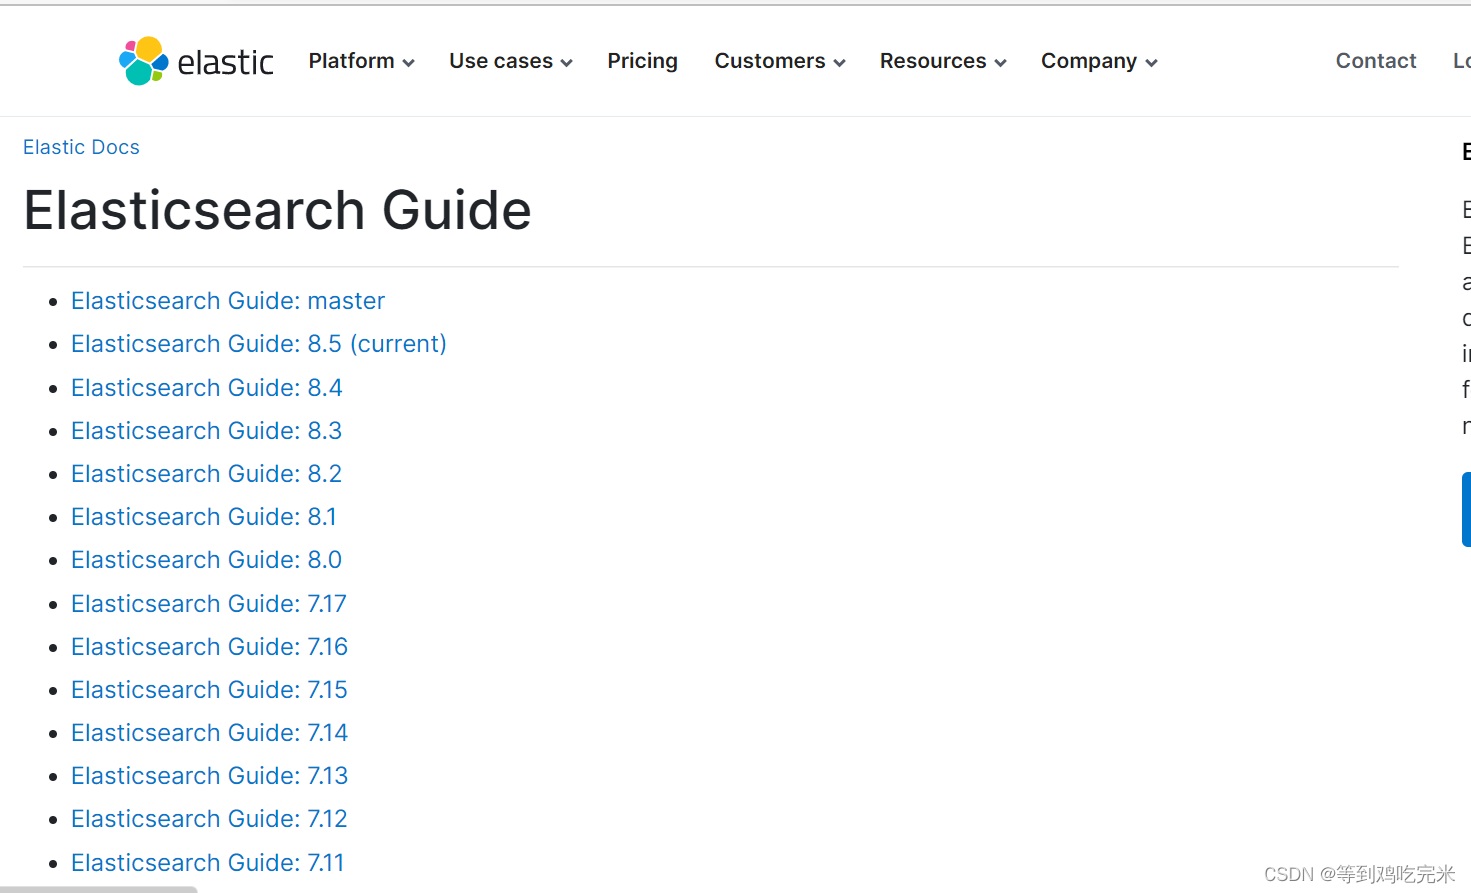1471x893 pixels.
Task: Click the Elasticsearch Guide heading
Action: point(277,210)
